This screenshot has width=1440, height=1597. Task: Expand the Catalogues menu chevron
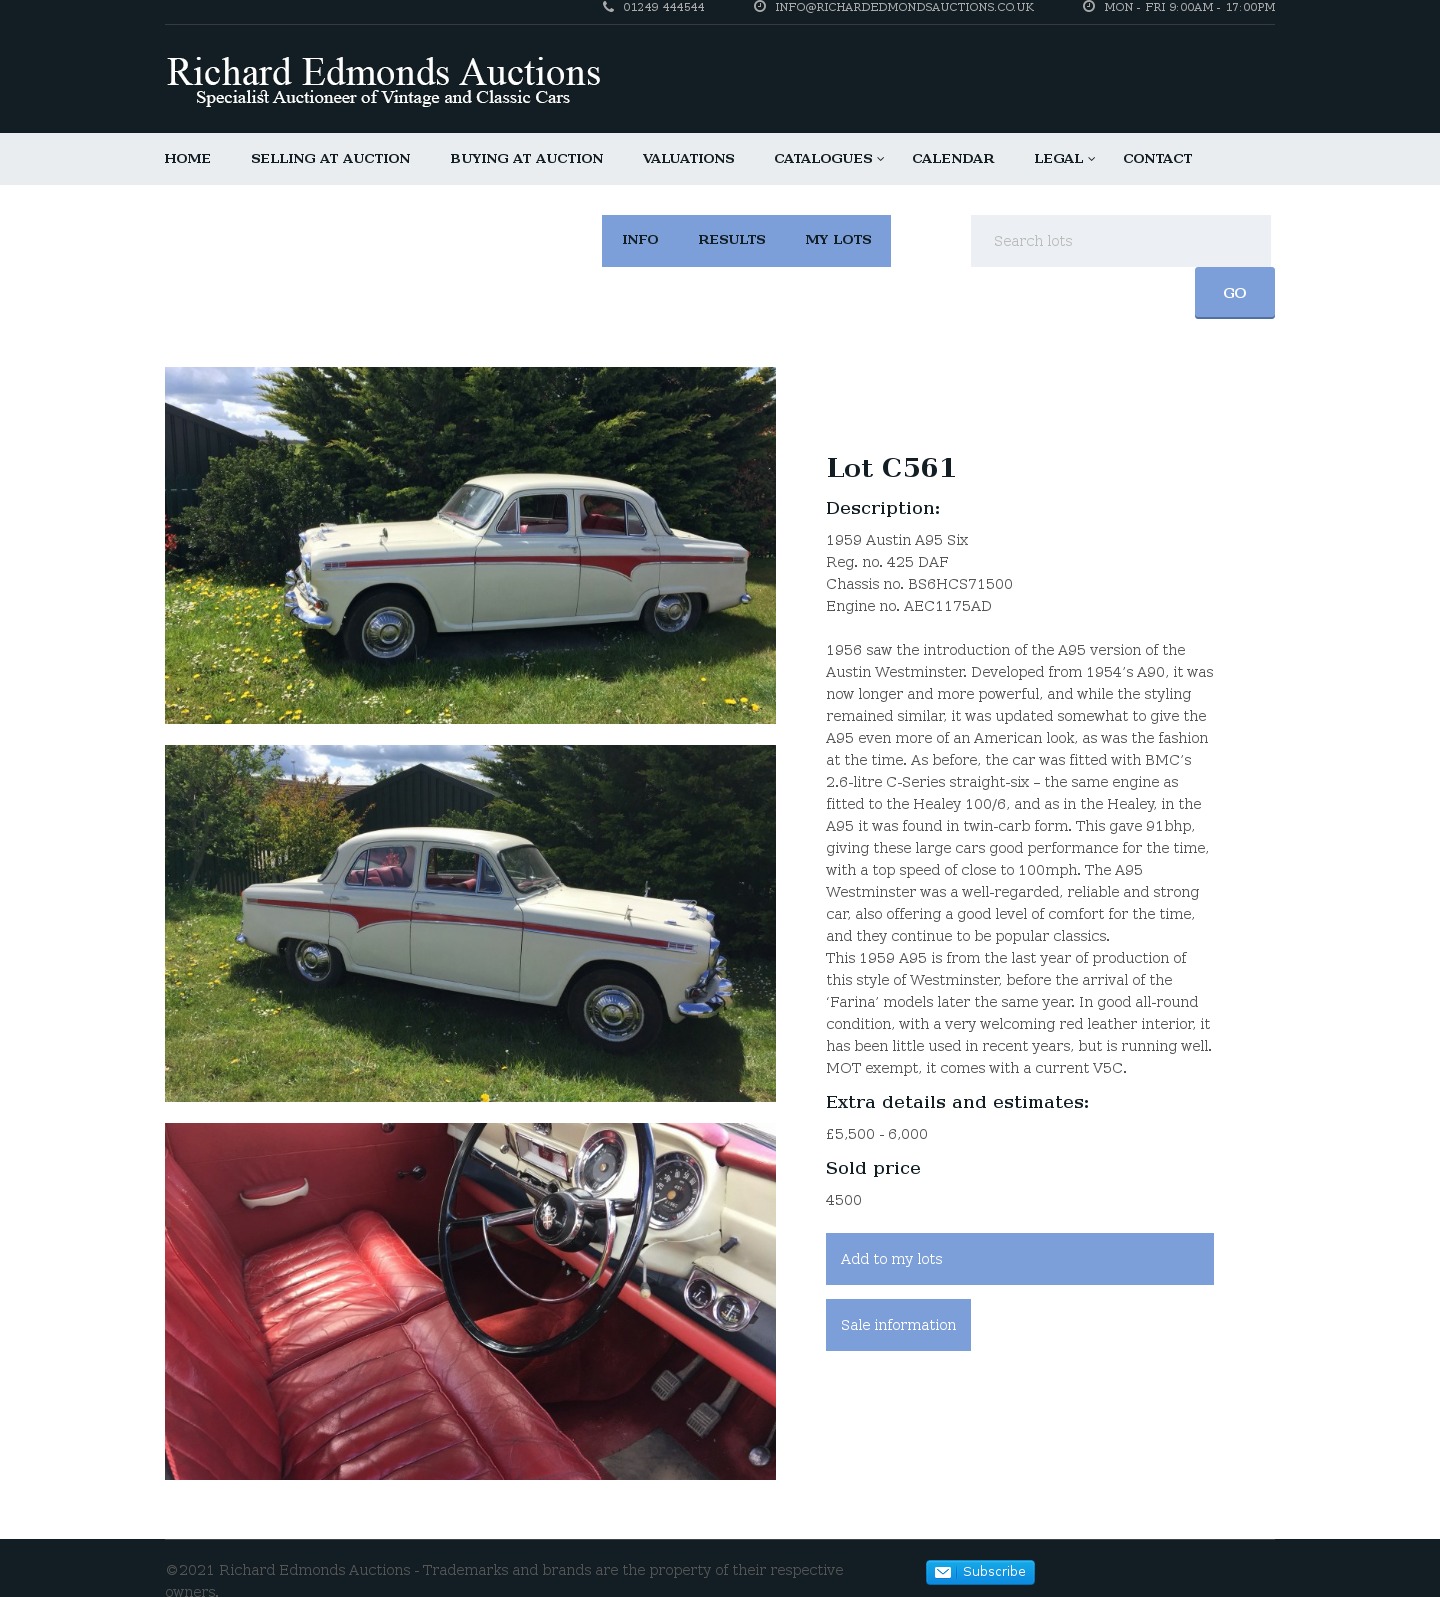point(881,159)
